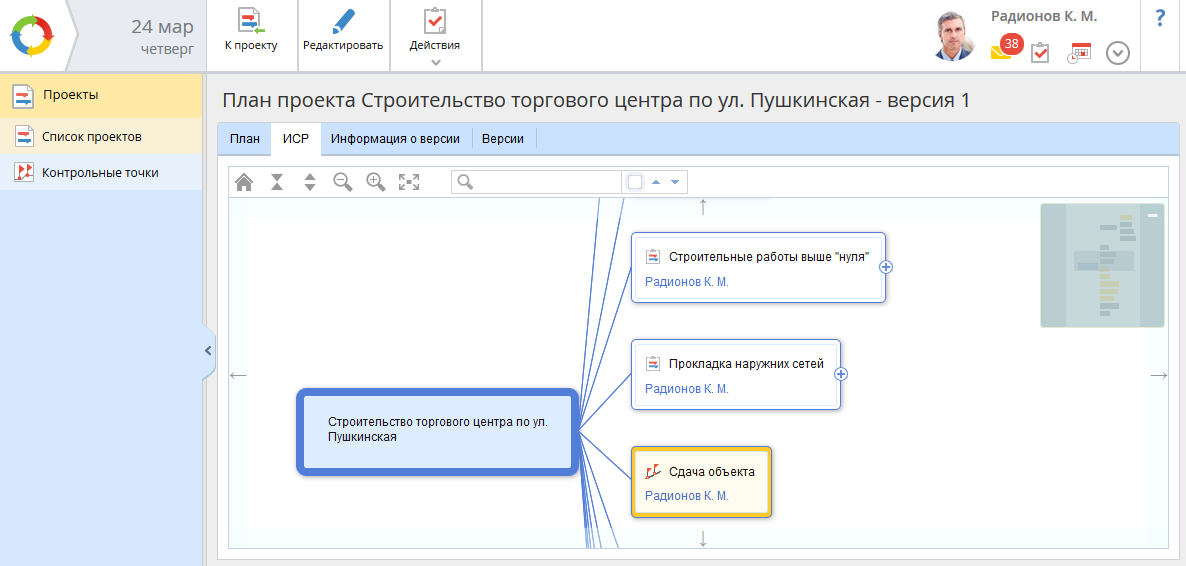This screenshot has width=1186, height=566.
Task: Click the help question mark icon
Action: pyautogui.click(x=1160, y=19)
